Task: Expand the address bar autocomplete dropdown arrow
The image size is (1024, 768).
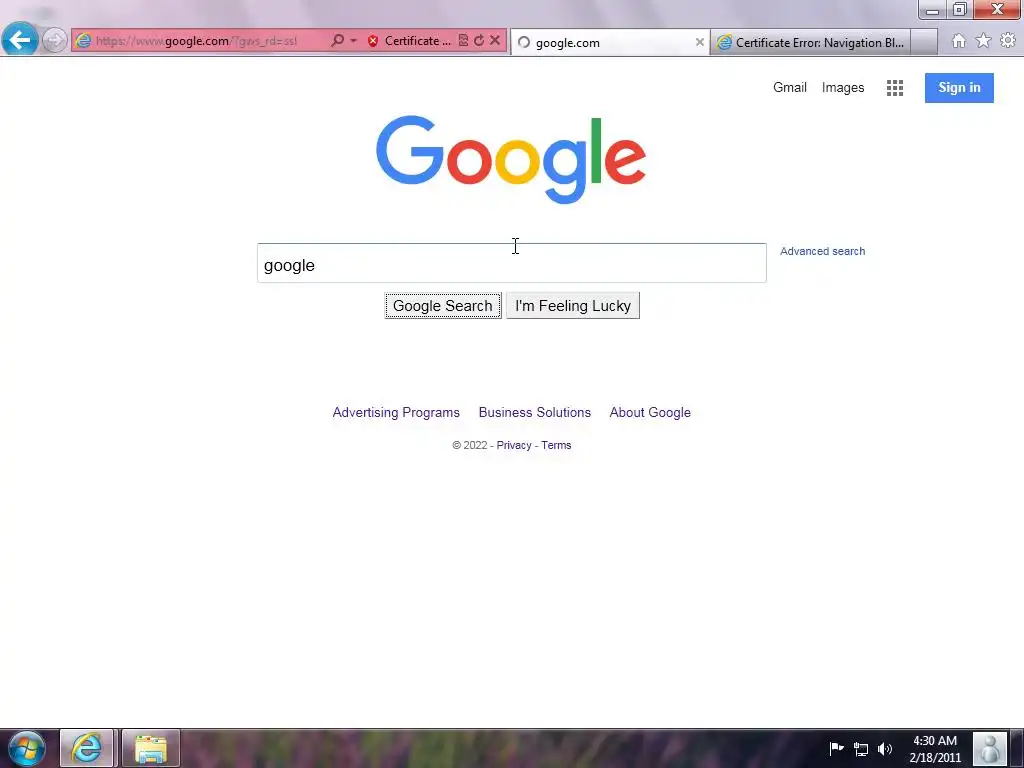Action: coord(353,40)
